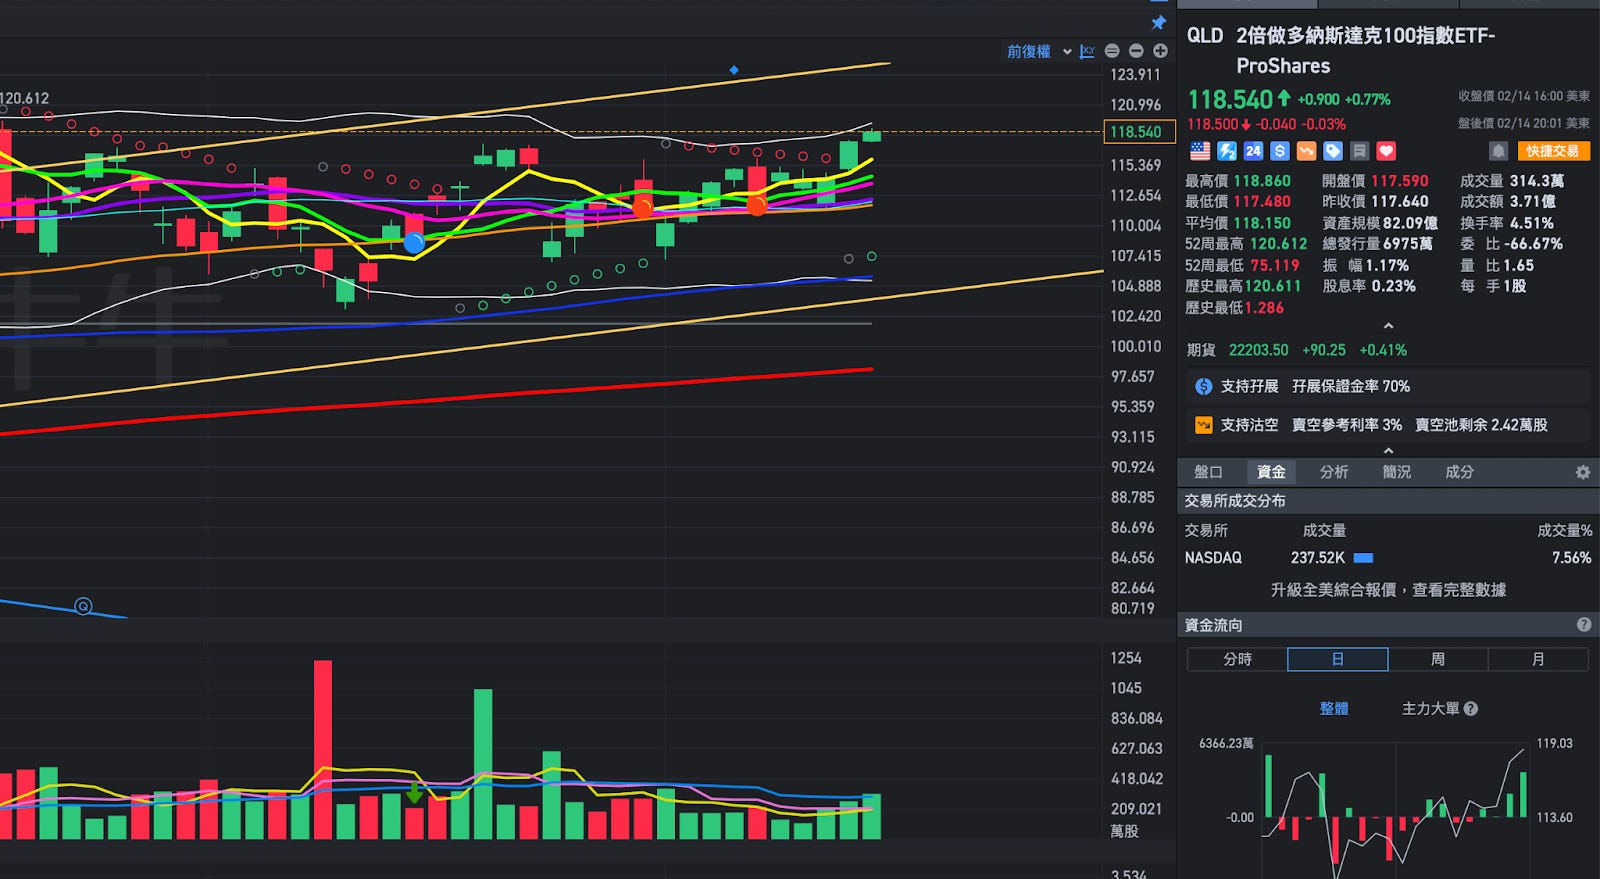Open the 分析 tab
Viewport: 1600px width, 879px height.
click(1334, 472)
